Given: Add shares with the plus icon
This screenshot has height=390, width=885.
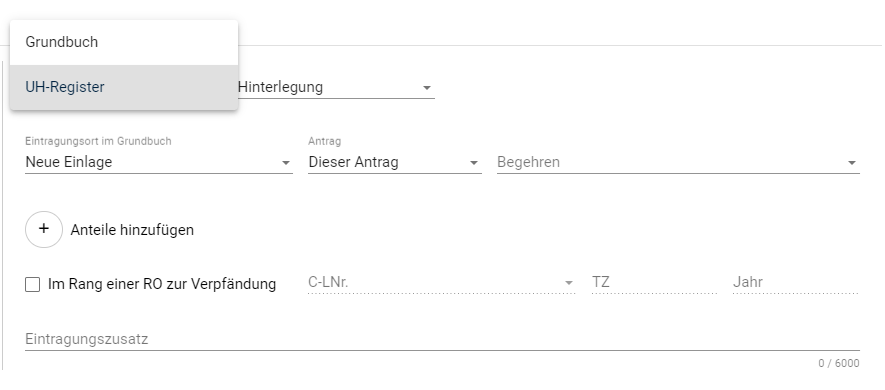Looking at the screenshot, I should click(x=43, y=229).
